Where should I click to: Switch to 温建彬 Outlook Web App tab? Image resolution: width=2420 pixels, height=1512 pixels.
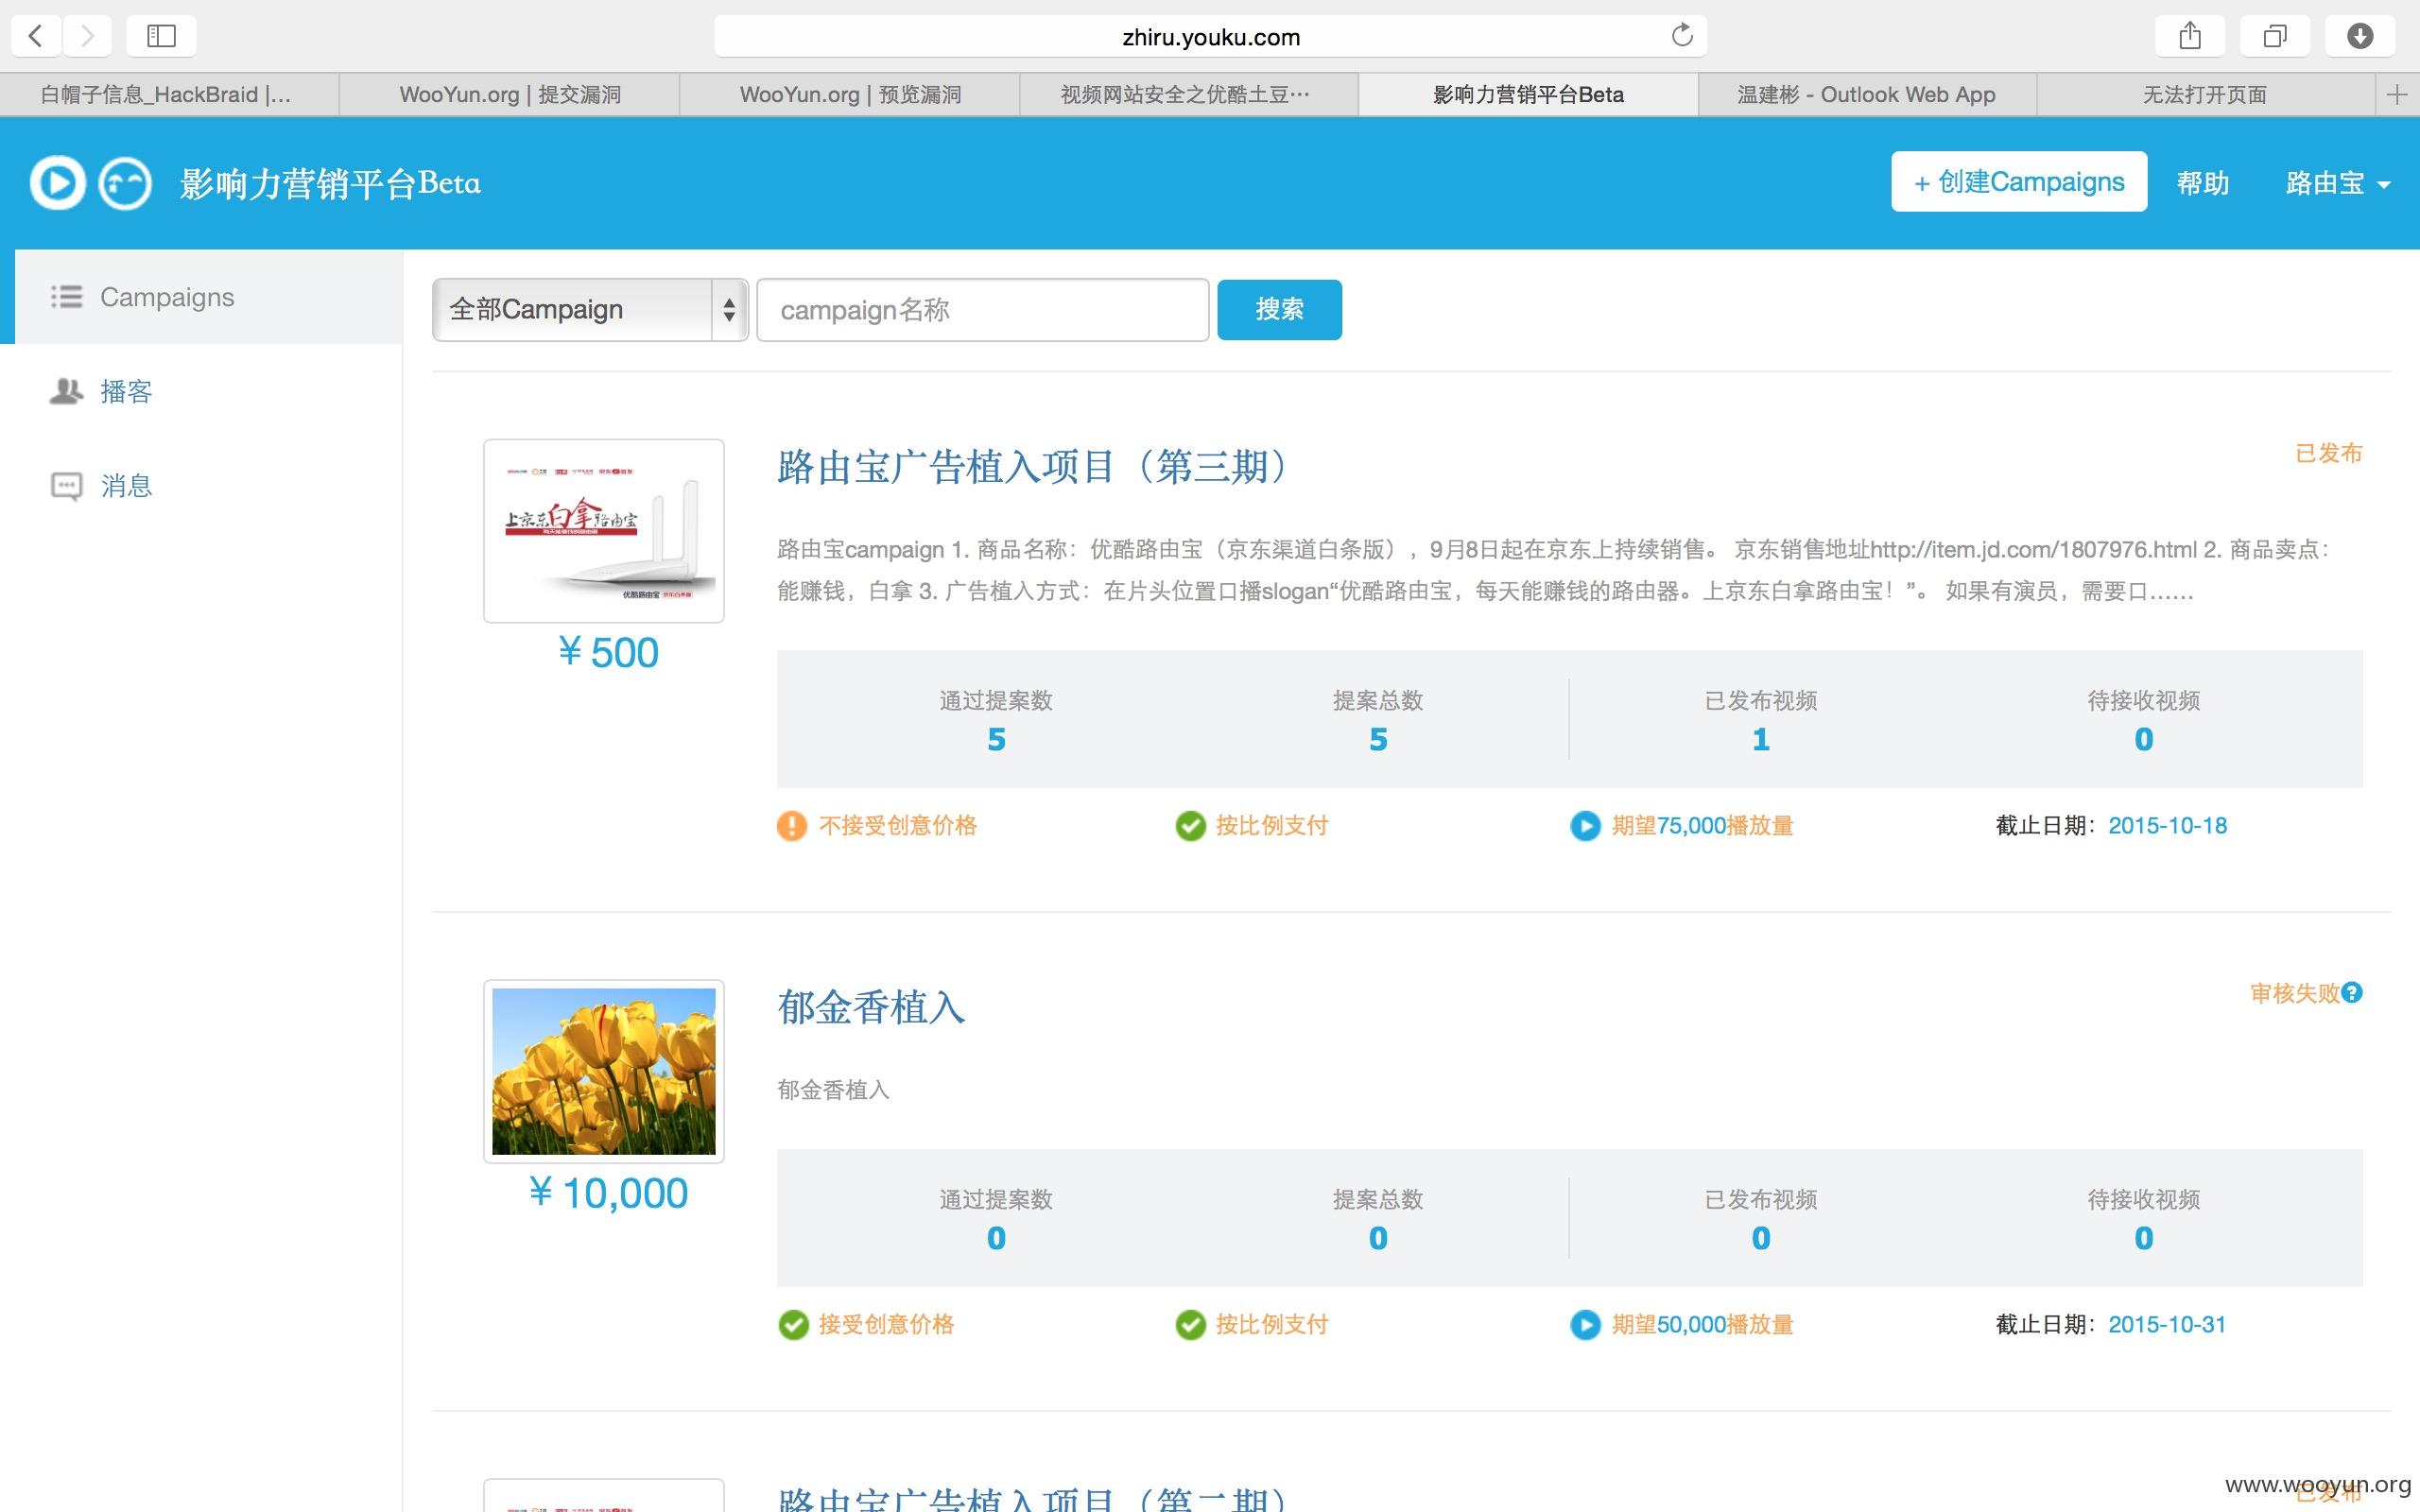(x=1867, y=95)
